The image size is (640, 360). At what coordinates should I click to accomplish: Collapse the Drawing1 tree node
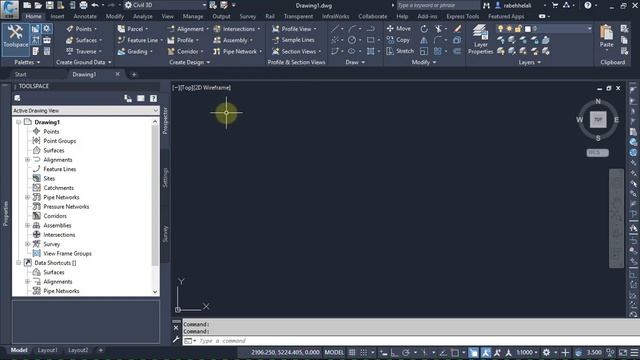click(x=18, y=122)
